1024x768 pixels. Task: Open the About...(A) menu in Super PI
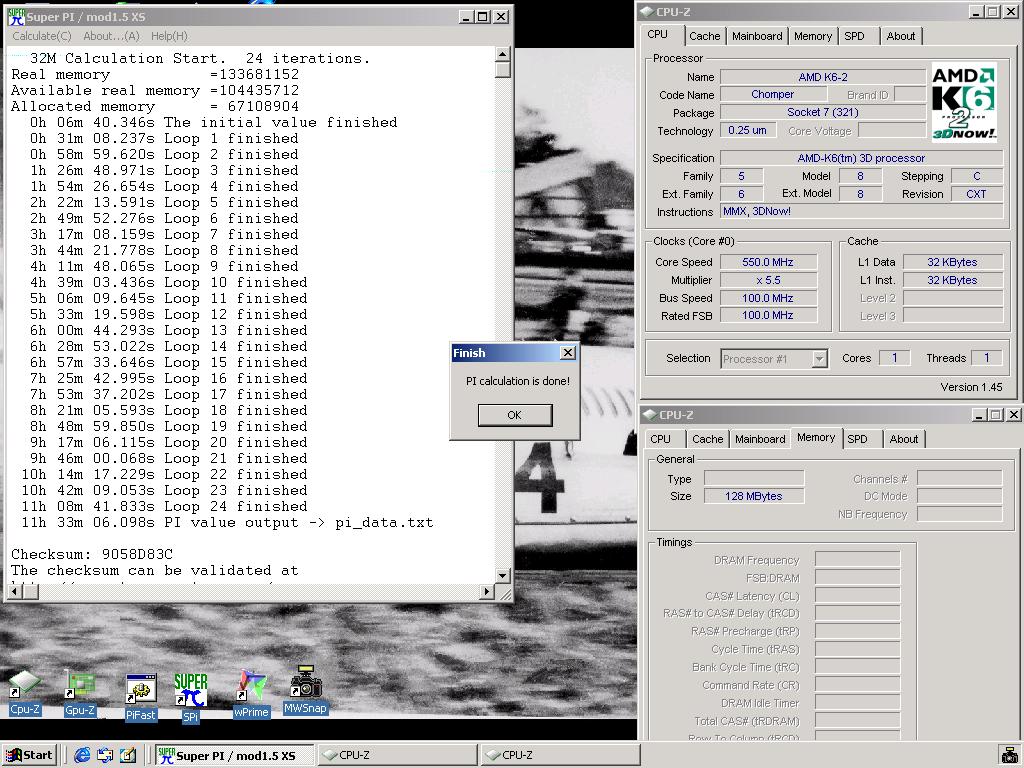coord(112,36)
